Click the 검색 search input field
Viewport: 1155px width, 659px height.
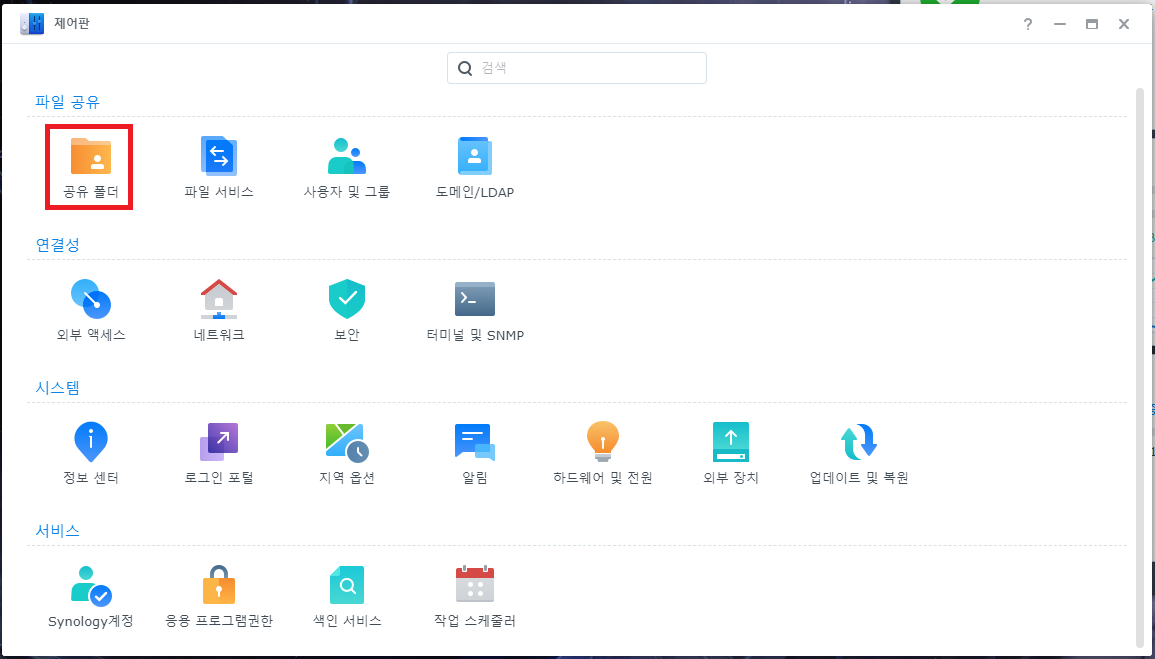coord(590,68)
